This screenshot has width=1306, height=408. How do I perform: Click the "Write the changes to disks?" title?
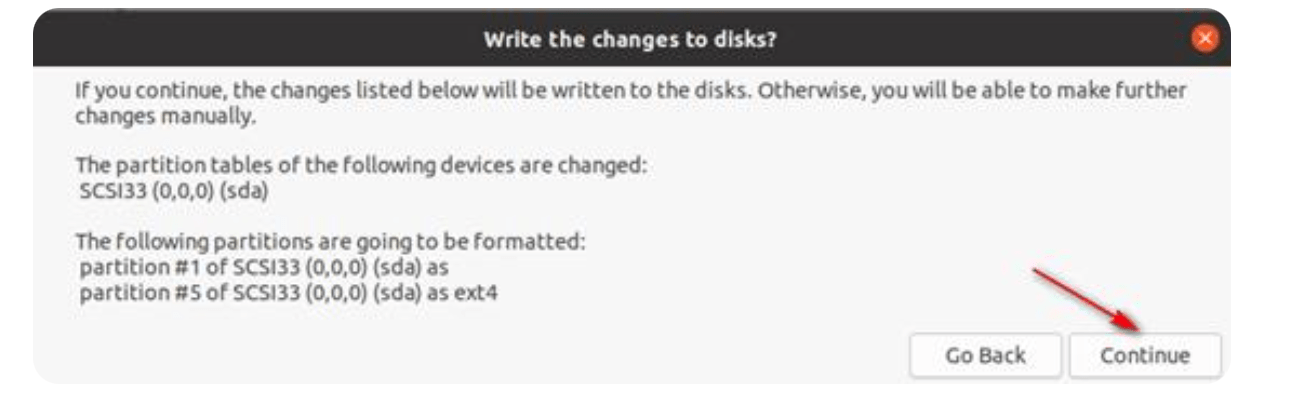pyautogui.click(x=632, y=40)
